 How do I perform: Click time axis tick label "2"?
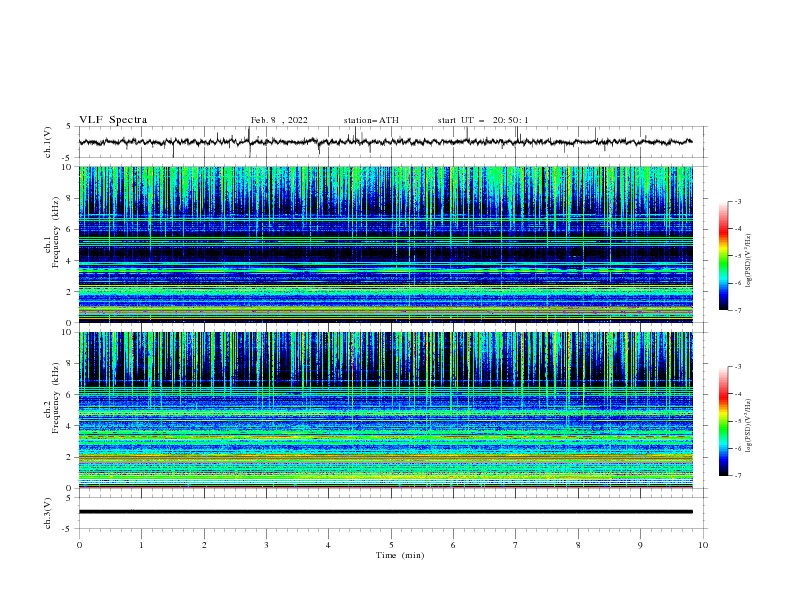(204, 545)
